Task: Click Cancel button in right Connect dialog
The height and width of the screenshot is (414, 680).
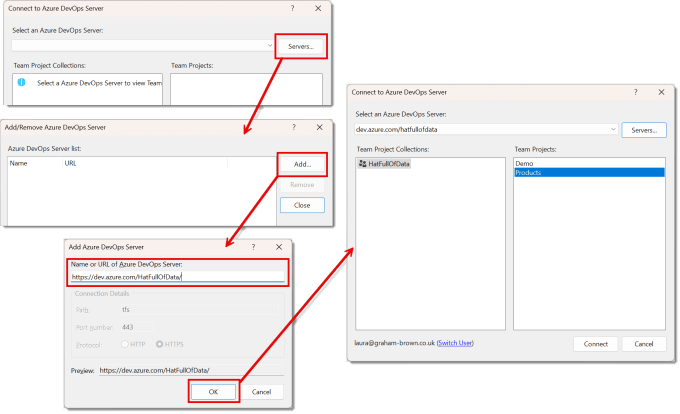Action: pos(644,344)
